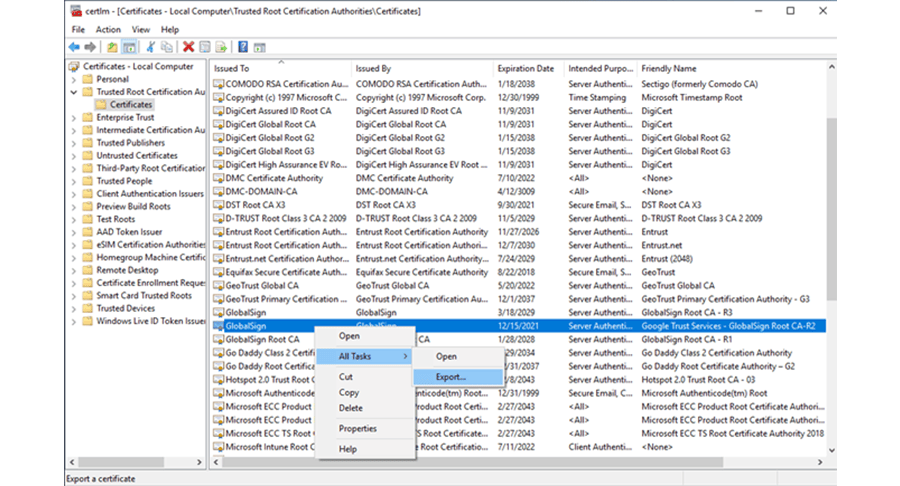Click the Remote Desktop folder icon
The image size is (900, 486).
87,270
